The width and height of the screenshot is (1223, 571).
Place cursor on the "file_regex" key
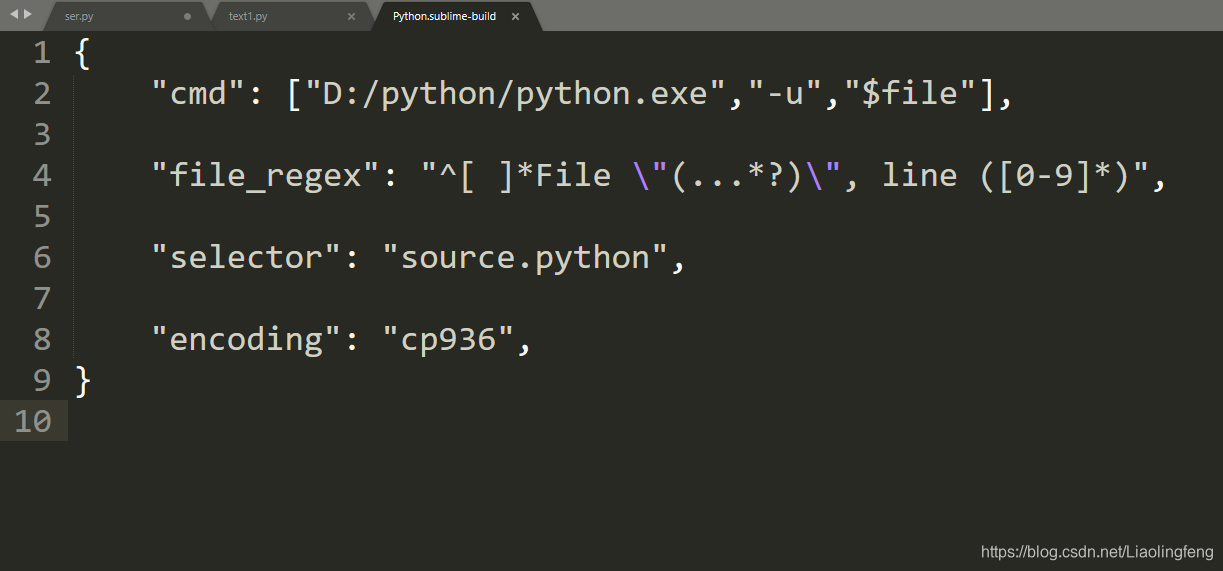pos(264,176)
